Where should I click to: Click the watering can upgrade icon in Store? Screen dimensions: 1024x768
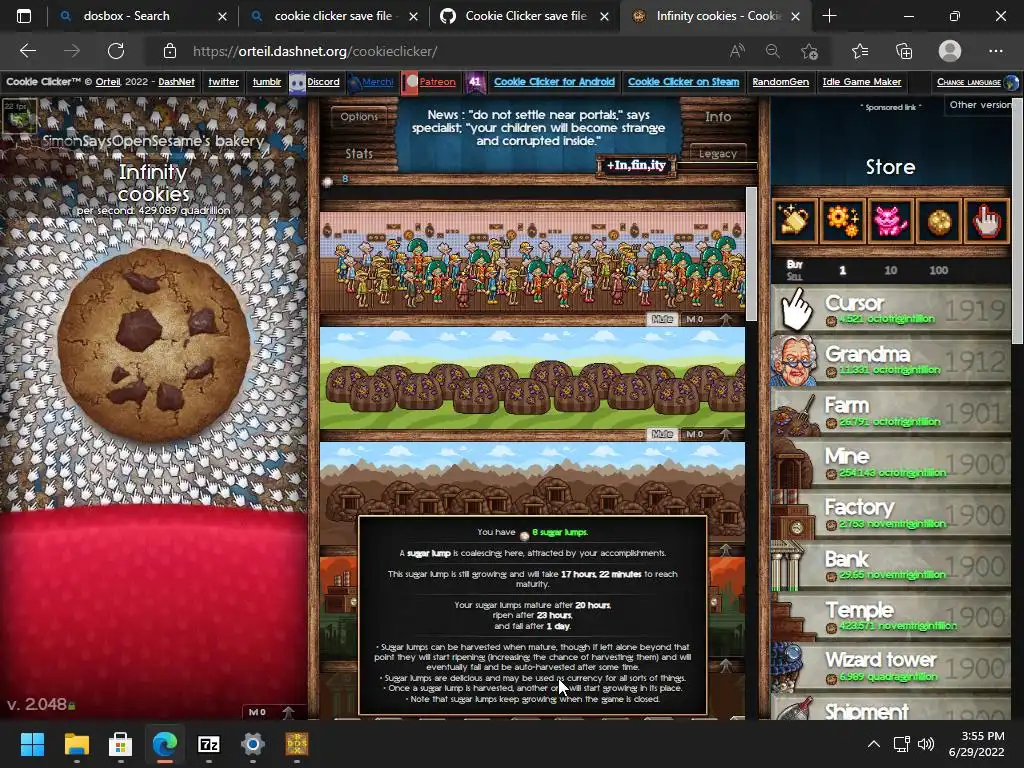pyautogui.click(x=795, y=221)
